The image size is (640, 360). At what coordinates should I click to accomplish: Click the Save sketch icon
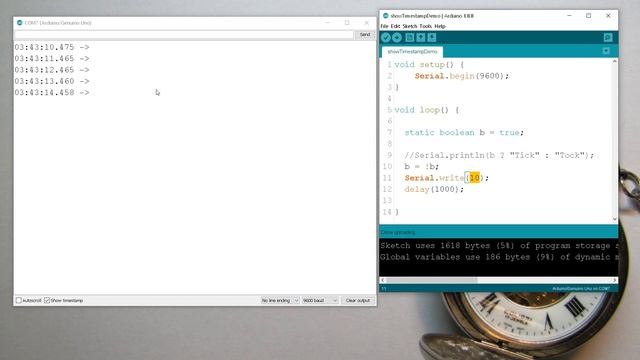click(x=431, y=38)
